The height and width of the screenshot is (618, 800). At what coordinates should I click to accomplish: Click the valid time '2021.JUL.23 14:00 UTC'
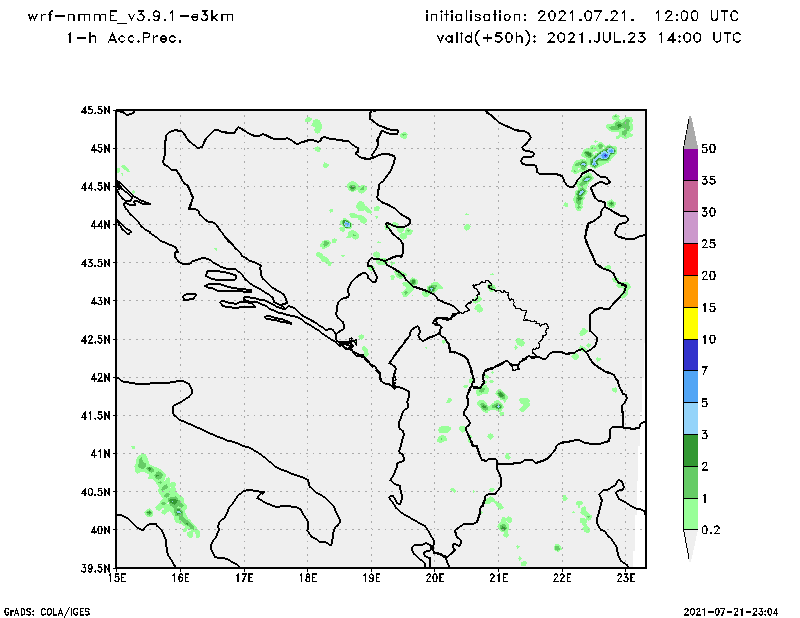click(644, 38)
